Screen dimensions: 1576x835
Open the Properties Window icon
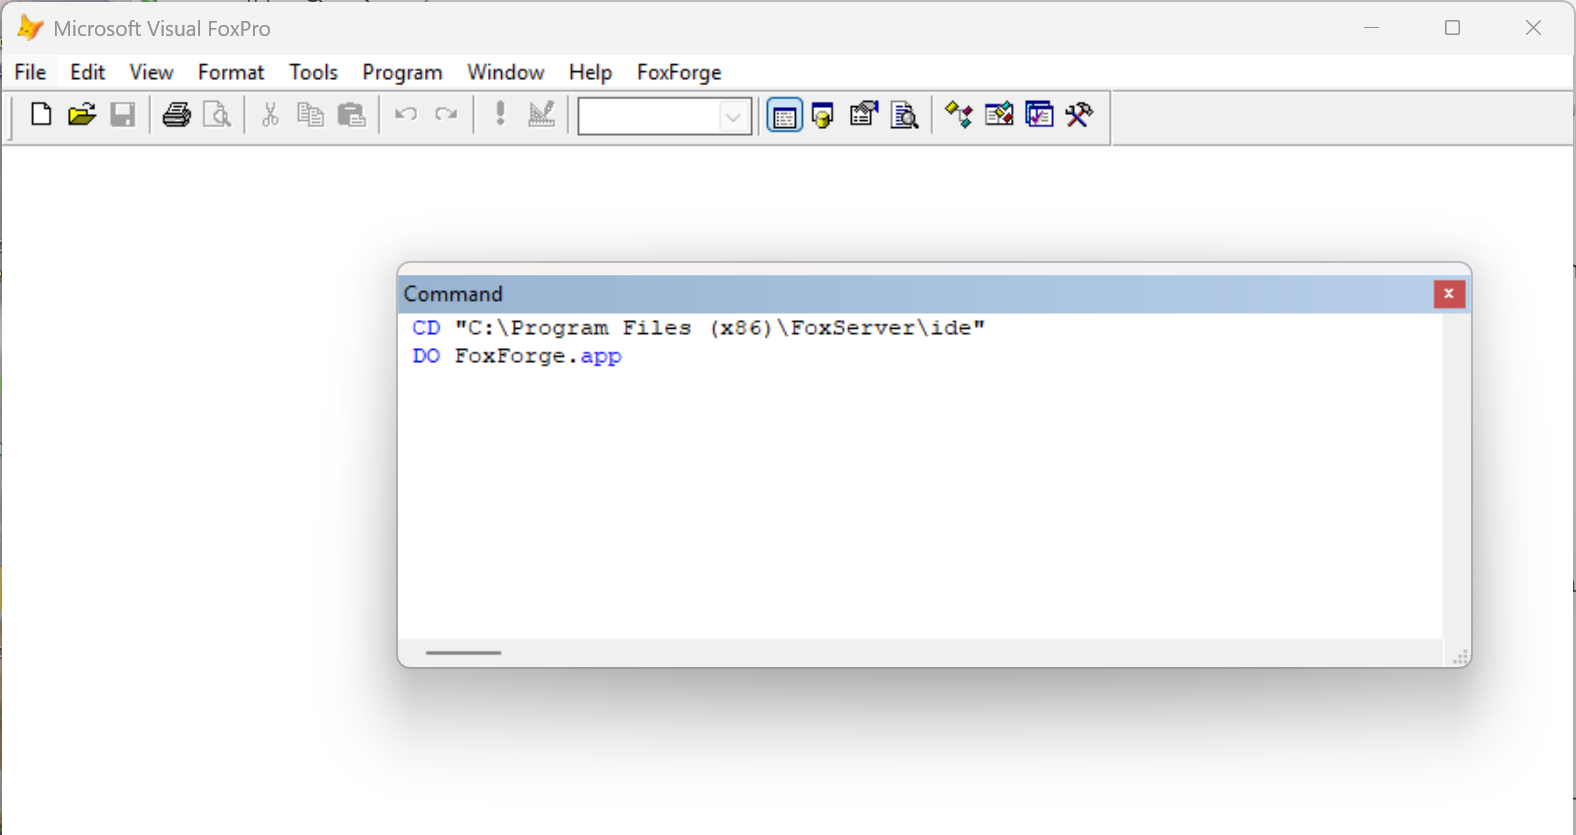(x=864, y=115)
